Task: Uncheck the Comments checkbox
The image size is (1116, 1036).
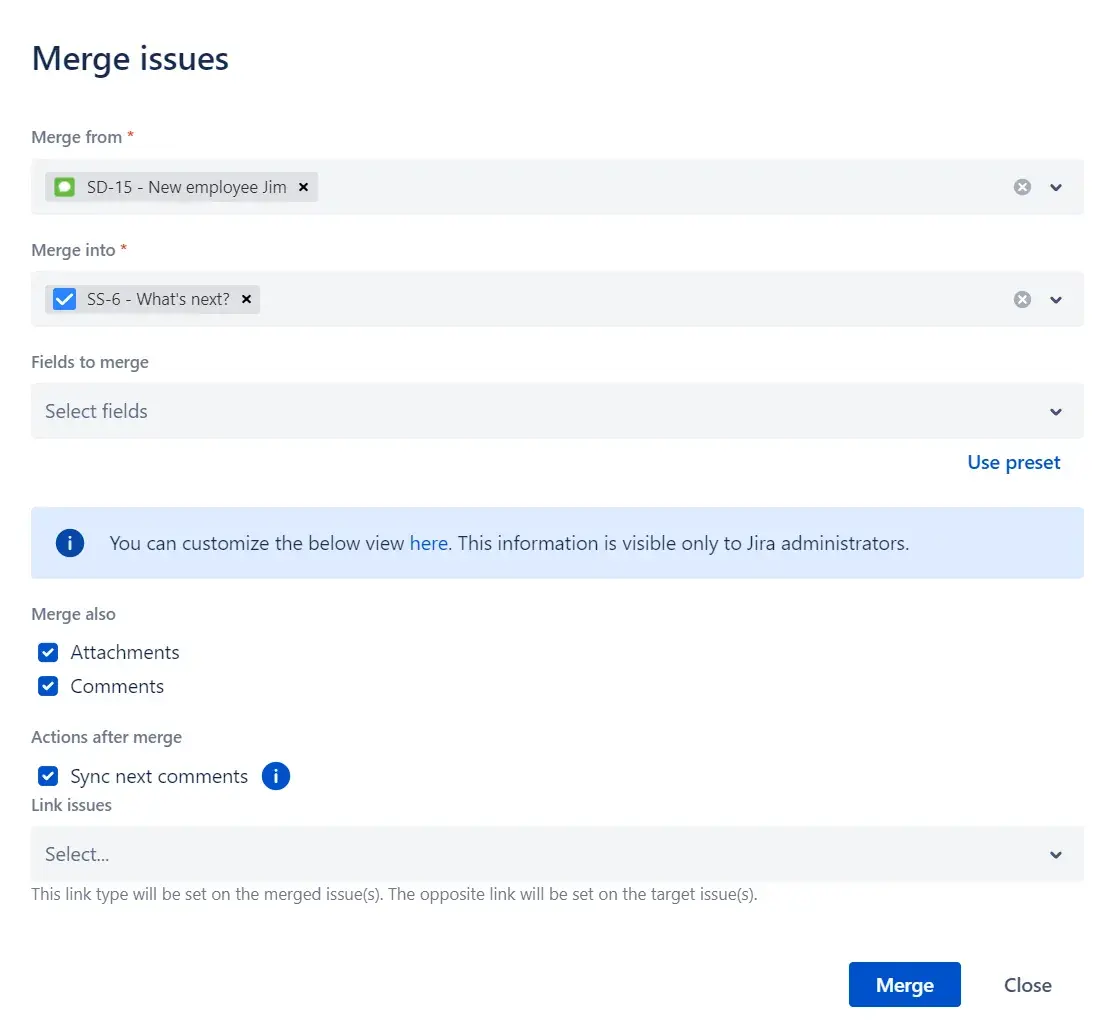Action: (48, 687)
